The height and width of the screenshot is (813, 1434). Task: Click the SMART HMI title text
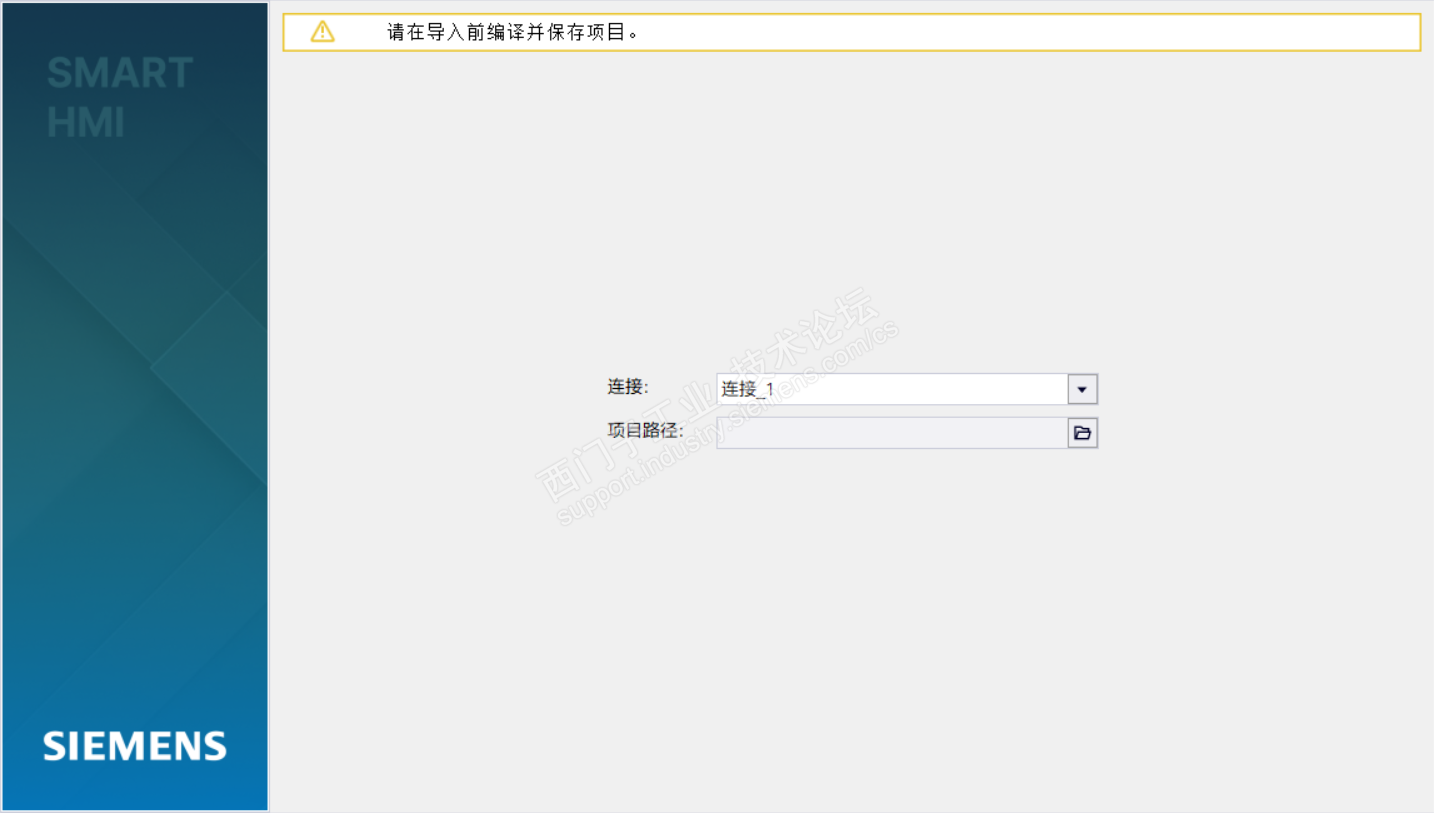(120, 98)
